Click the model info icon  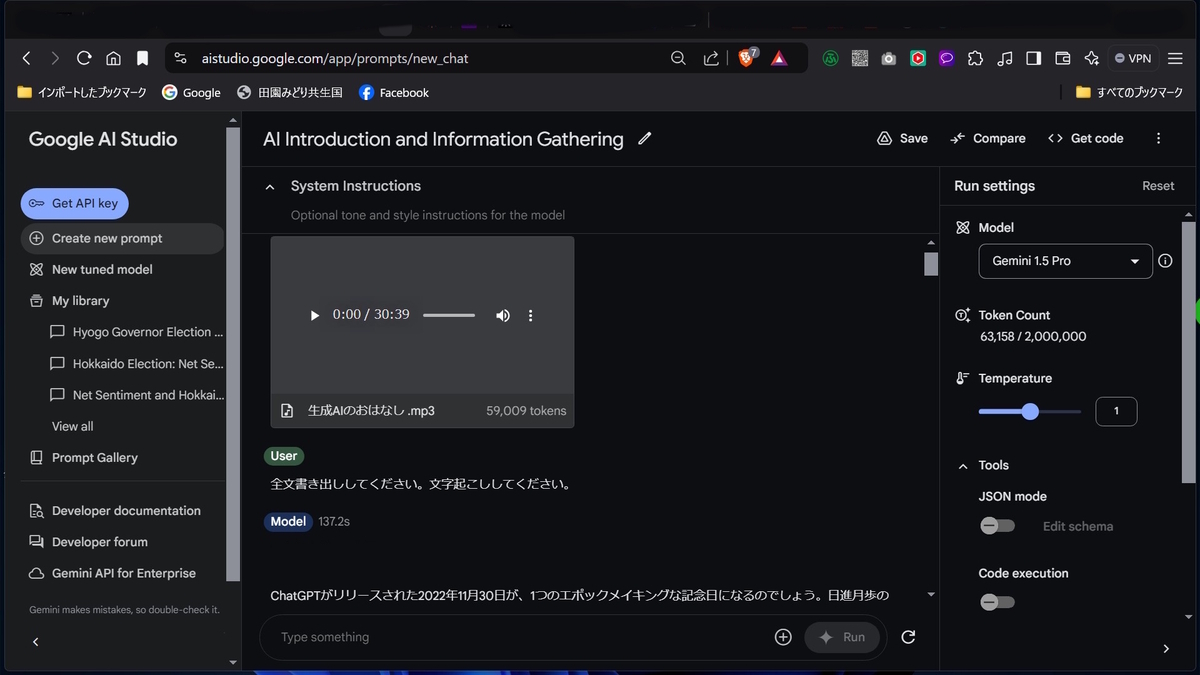(1165, 261)
